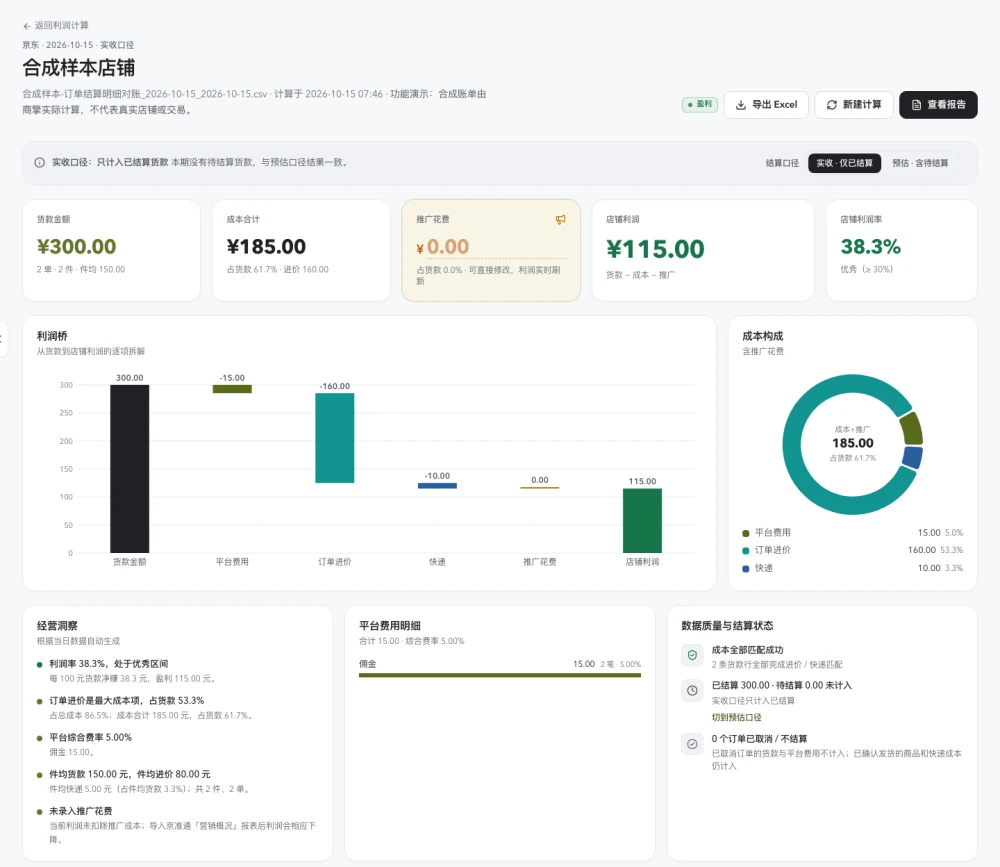Viewport: 1000px width, 867px height.
Task: Click the back arrow icon
Action: (x=27, y=26)
